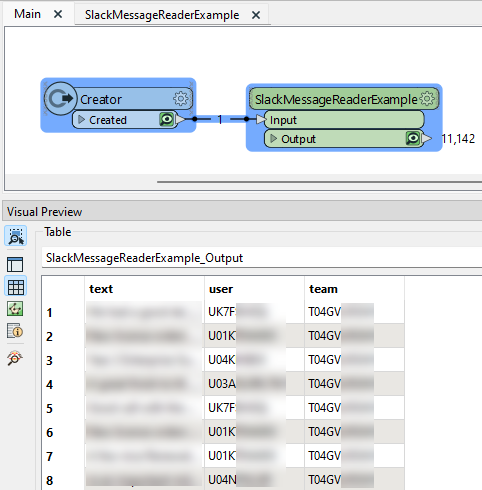
Task: Close the SlackMessageReaderExample tab
Action: pos(256,15)
